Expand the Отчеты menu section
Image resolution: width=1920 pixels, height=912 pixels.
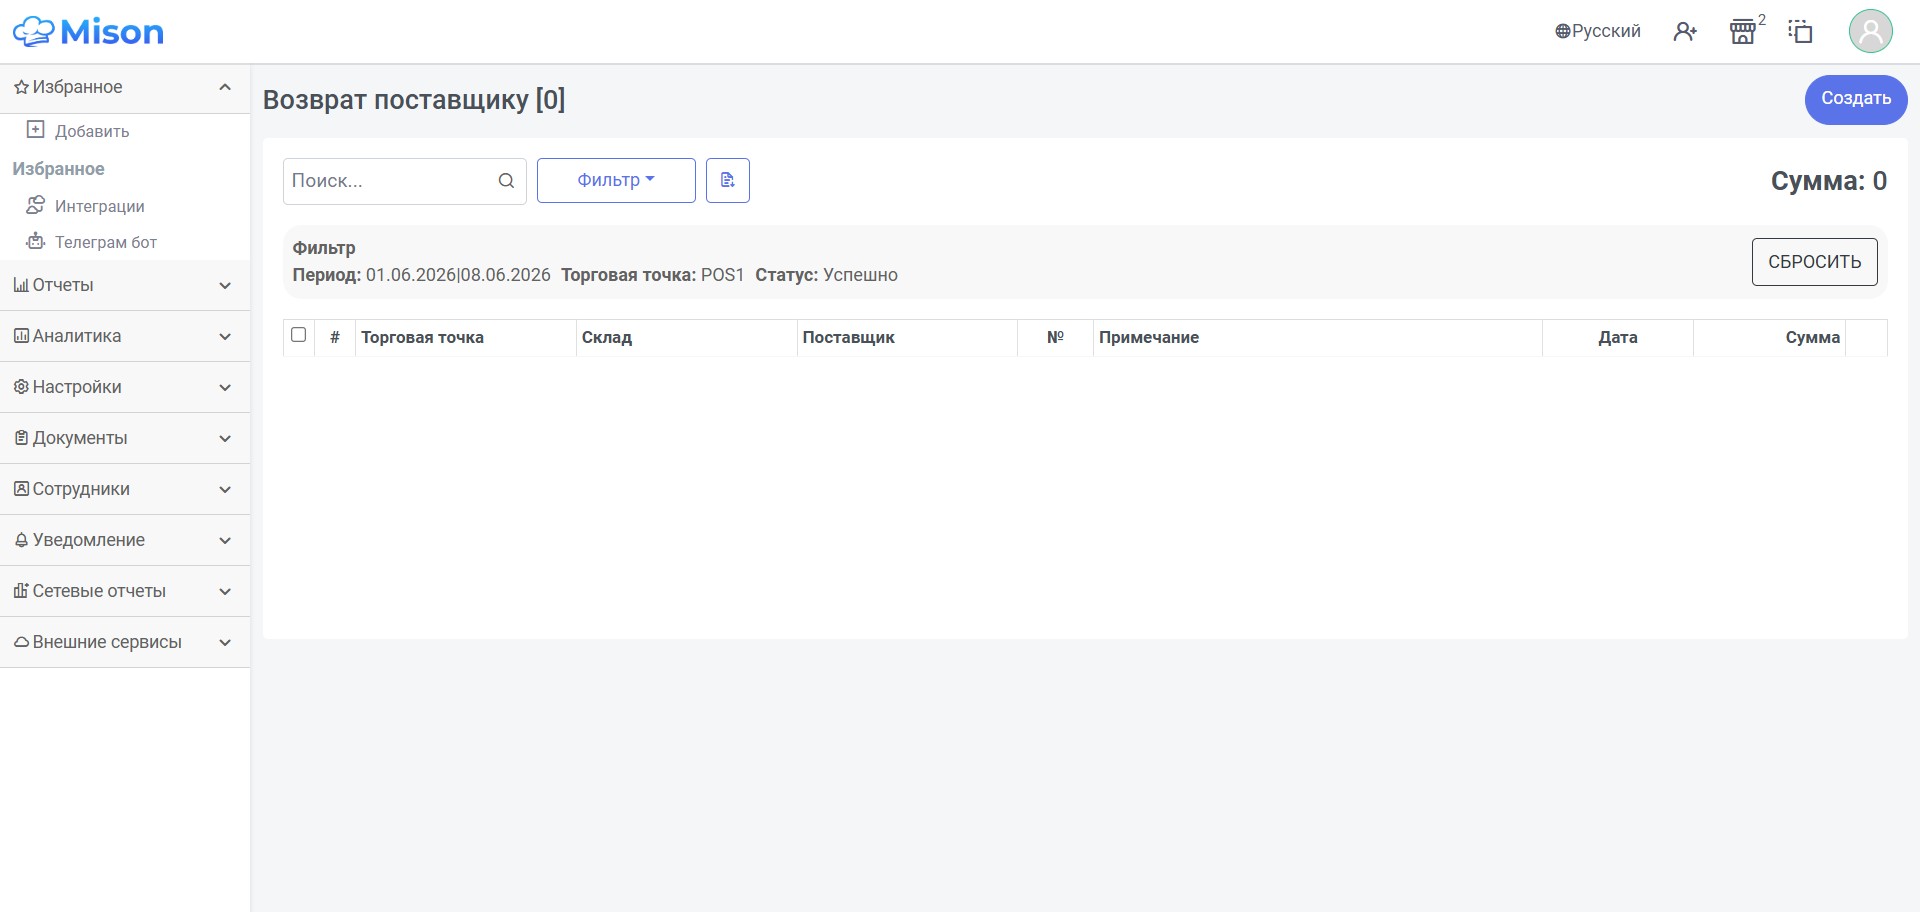[x=125, y=285]
